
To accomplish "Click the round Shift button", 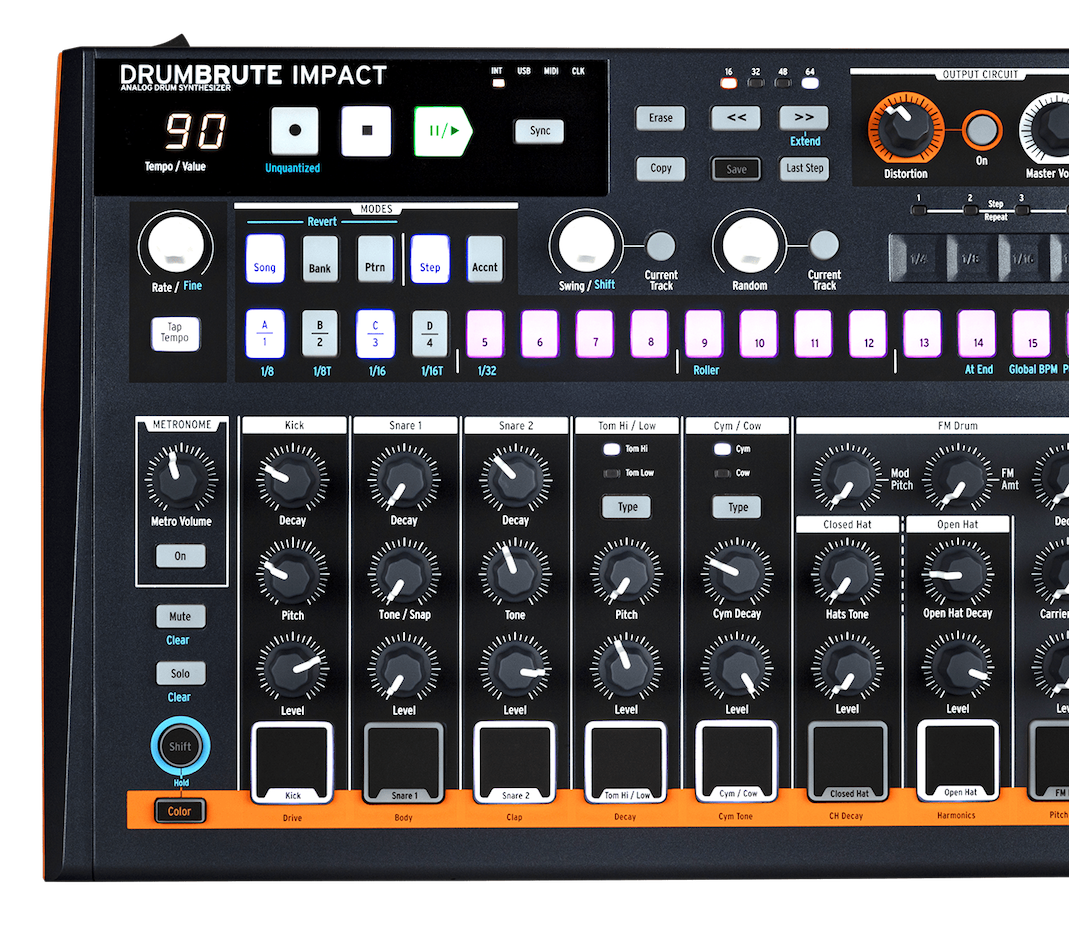I will (x=180, y=746).
